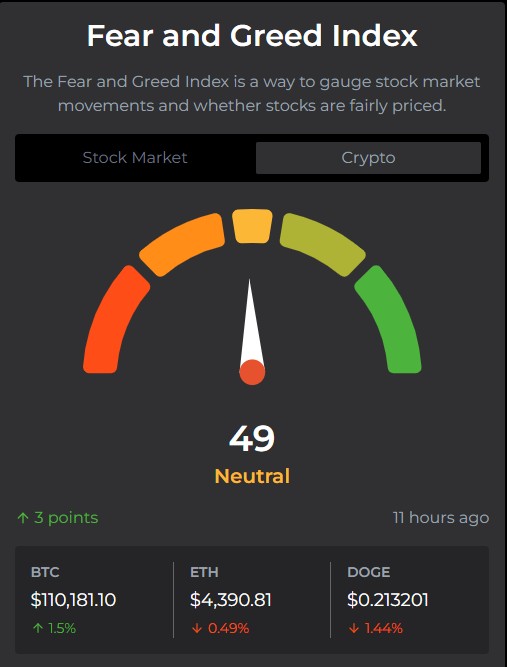Click the yellow neutral gauge segment
The height and width of the screenshot is (667, 507).
[x=252, y=226]
